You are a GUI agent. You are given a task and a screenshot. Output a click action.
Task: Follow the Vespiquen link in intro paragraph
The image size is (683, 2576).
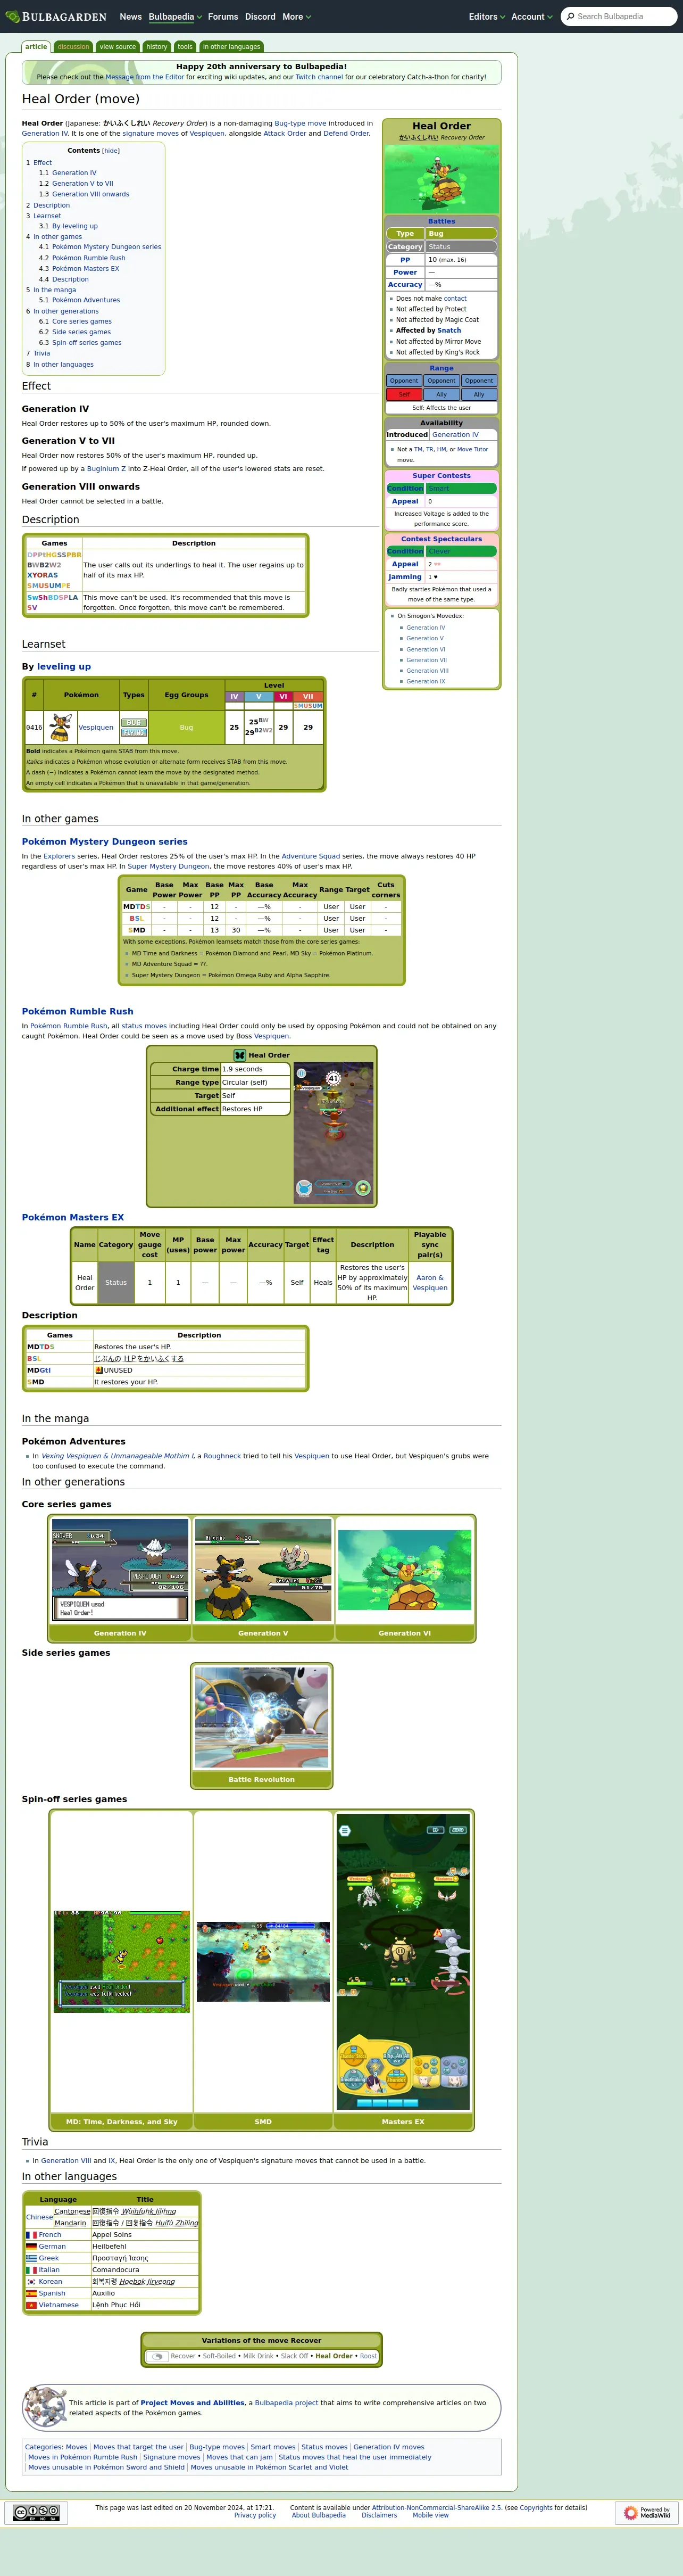[207, 133]
